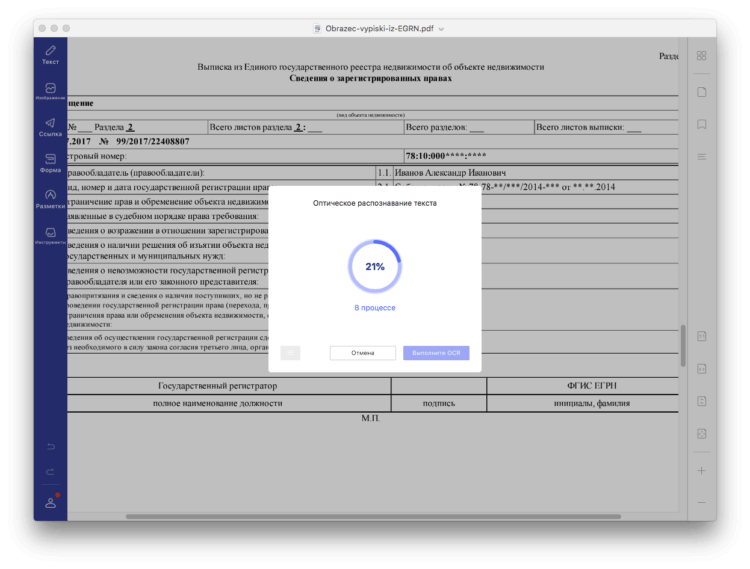Open the outline list icon on right

tap(702, 157)
